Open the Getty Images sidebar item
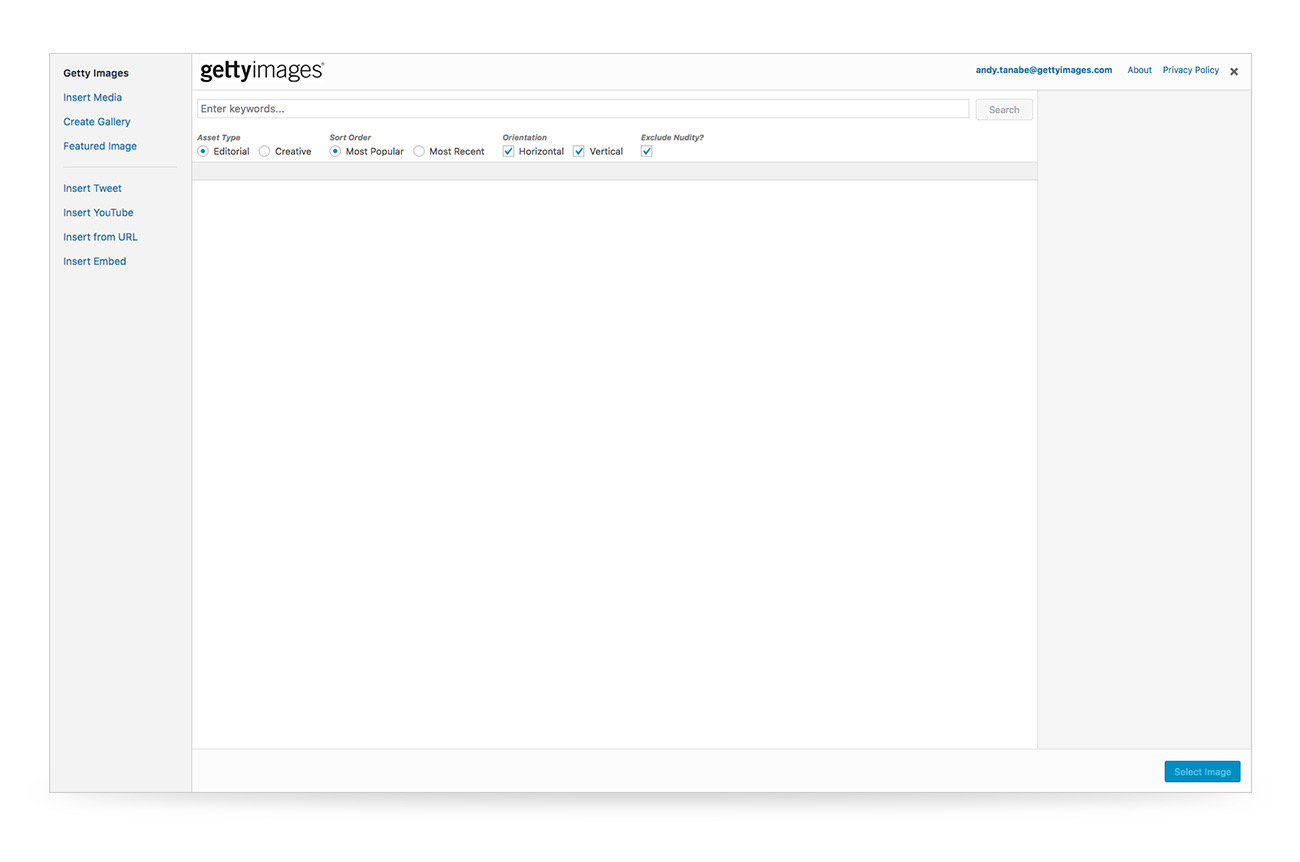This screenshot has width=1300, height=862. coord(96,73)
